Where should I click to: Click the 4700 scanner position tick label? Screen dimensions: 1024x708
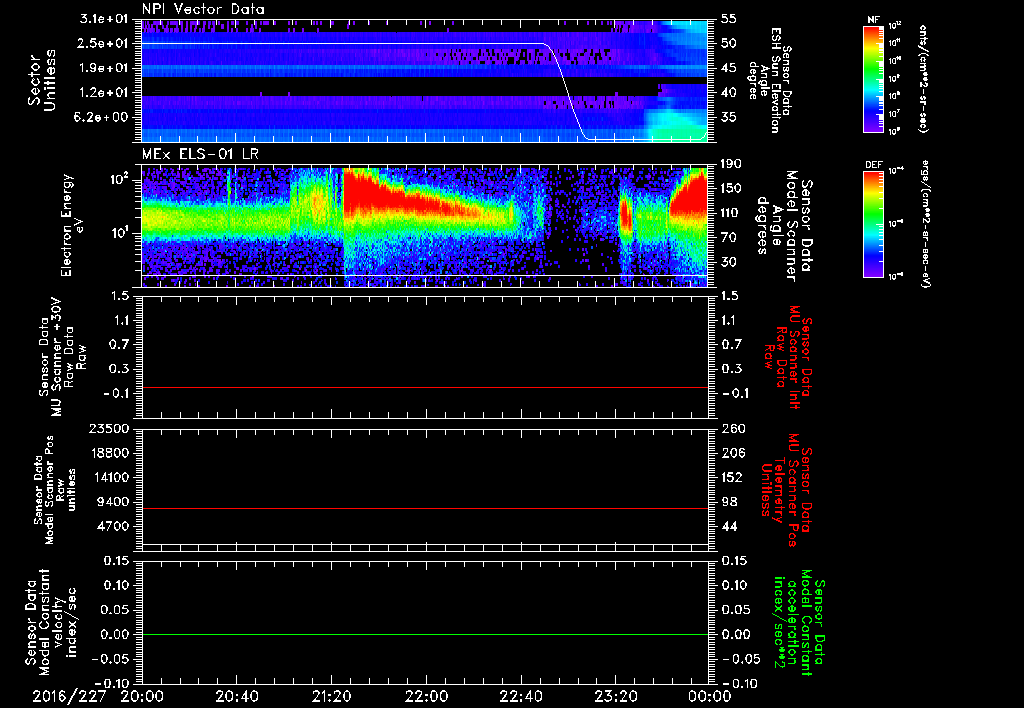tap(111, 526)
